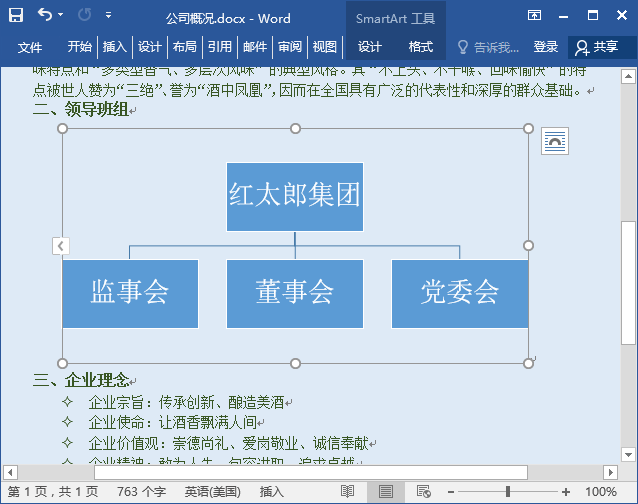Viewport: 638px width, 504px height.
Task: Open SmartArt Tools 格式 tab
Action: (420, 47)
